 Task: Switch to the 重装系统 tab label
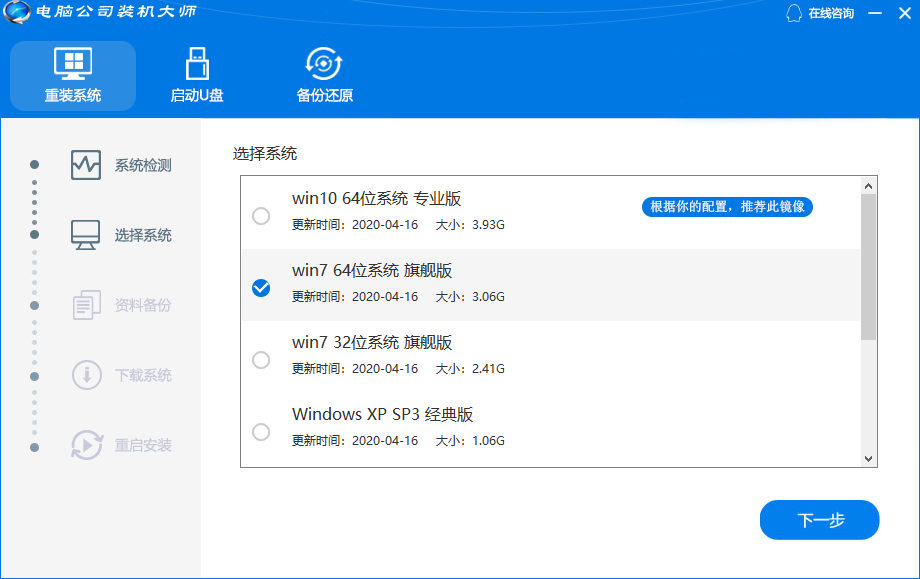(73, 95)
